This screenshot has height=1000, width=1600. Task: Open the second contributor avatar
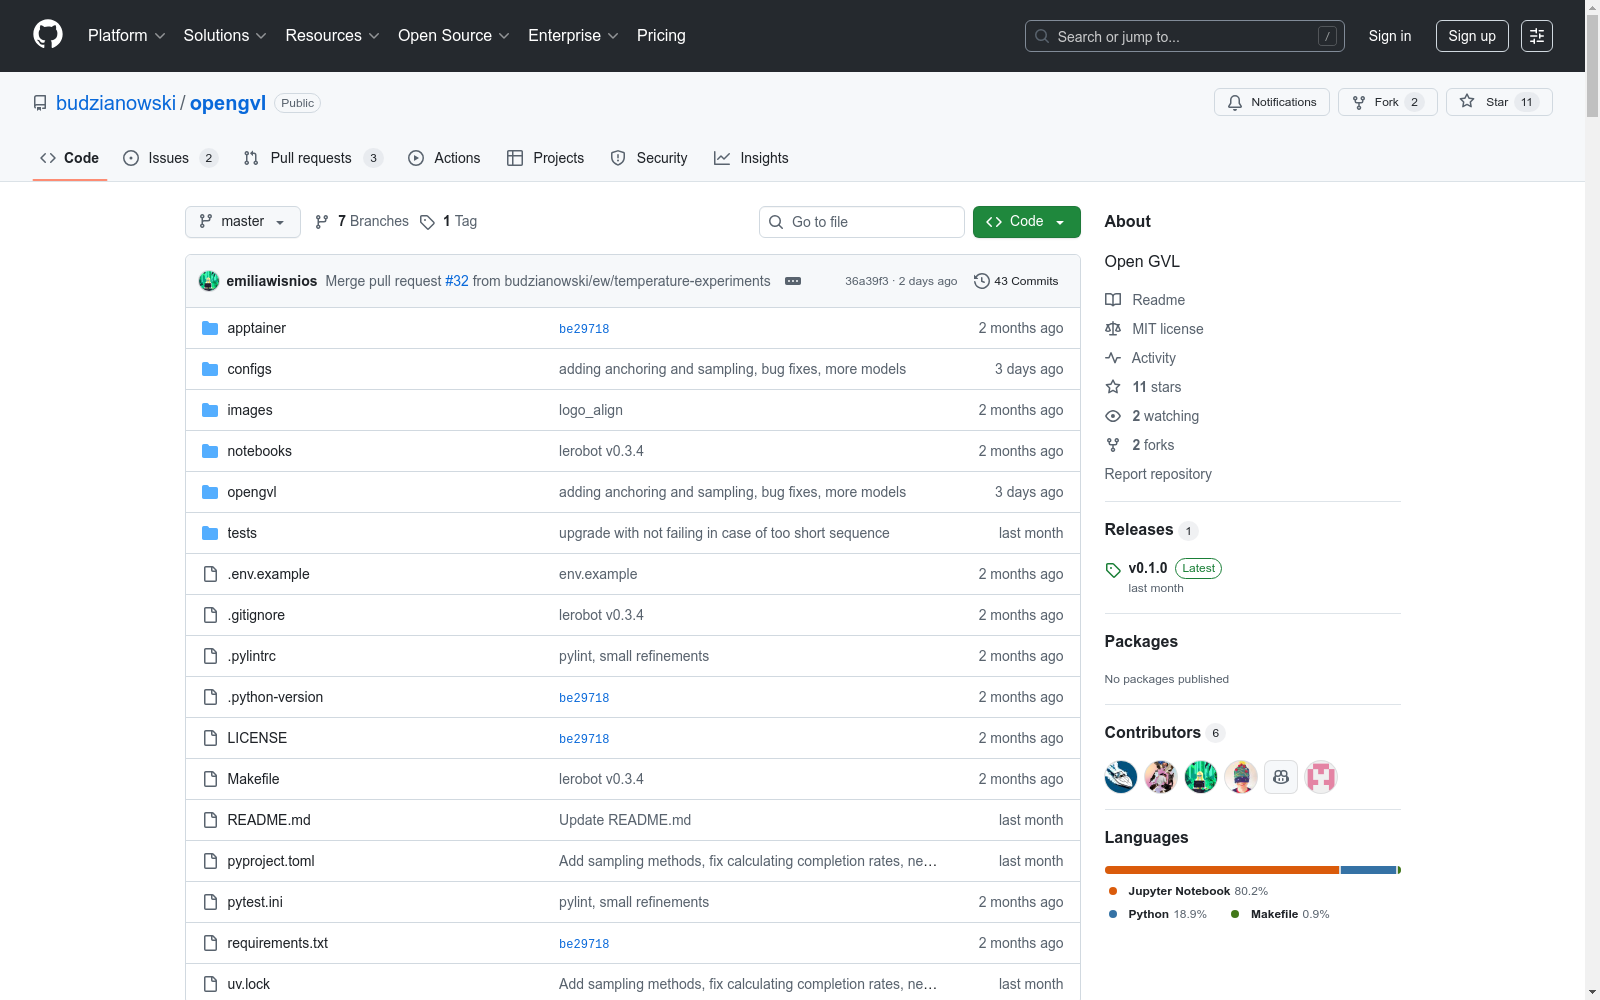[1161, 777]
